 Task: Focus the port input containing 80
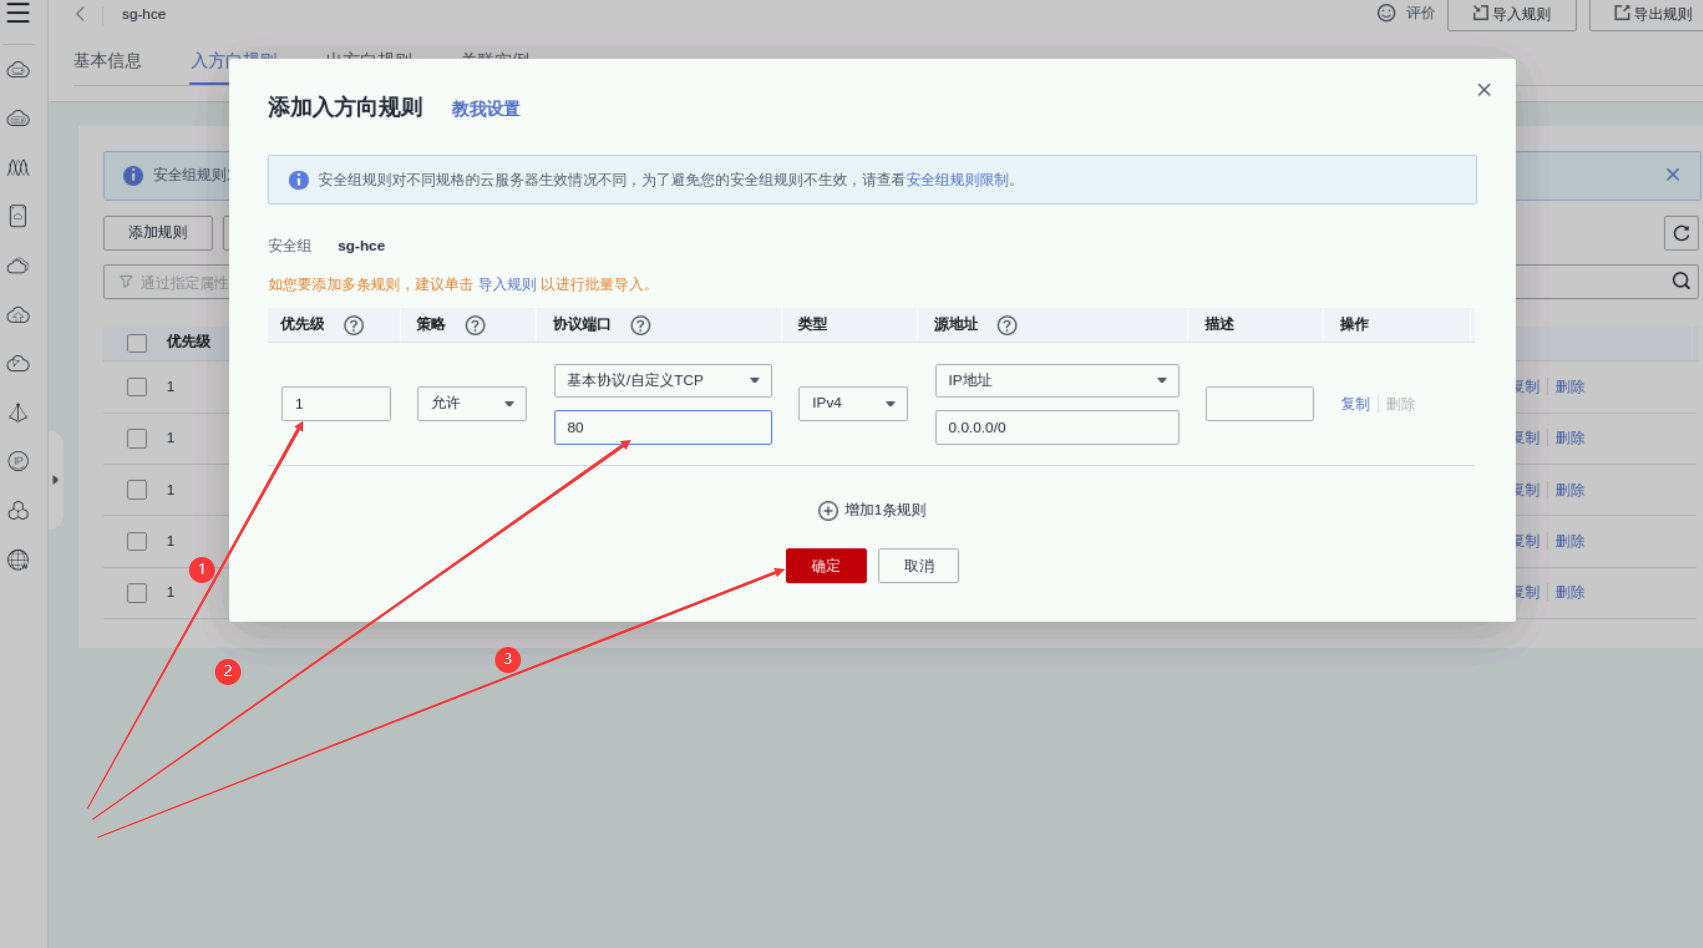pyautogui.click(x=663, y=428)
